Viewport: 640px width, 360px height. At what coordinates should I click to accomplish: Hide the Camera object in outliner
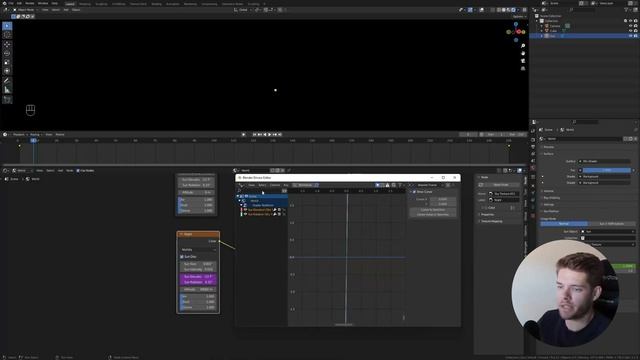point(631,26)
